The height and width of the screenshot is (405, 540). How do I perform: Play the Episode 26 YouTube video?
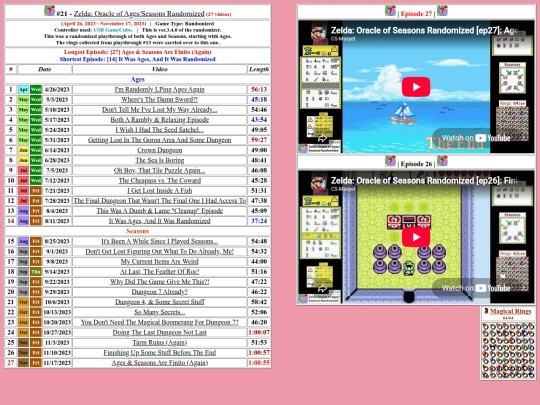pyautogui.click(x=416, y=237)
